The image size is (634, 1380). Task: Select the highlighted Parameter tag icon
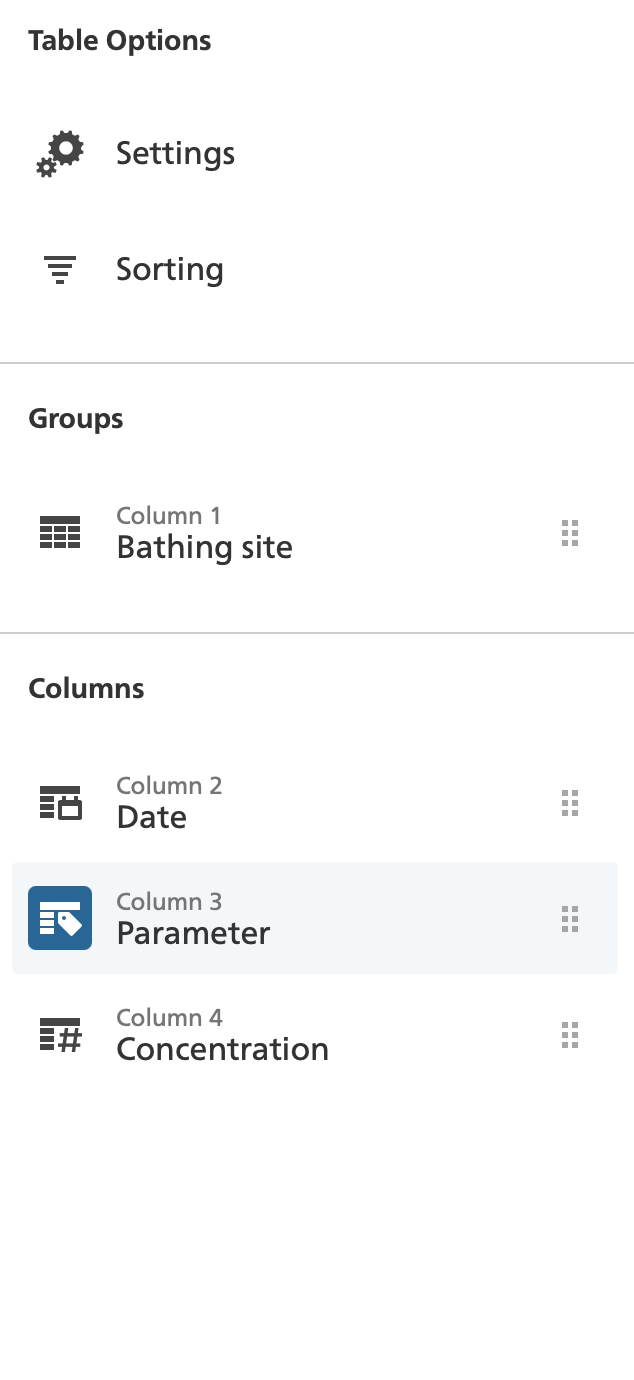(59, 917)
